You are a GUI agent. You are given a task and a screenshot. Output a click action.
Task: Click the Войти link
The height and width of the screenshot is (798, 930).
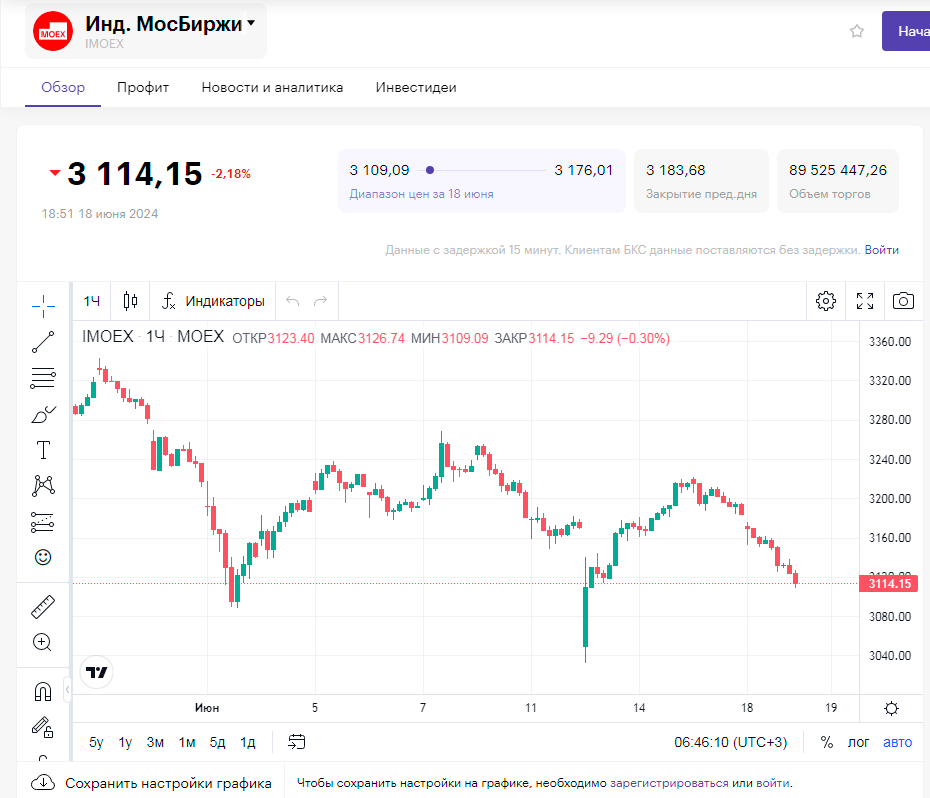point(881,250)
